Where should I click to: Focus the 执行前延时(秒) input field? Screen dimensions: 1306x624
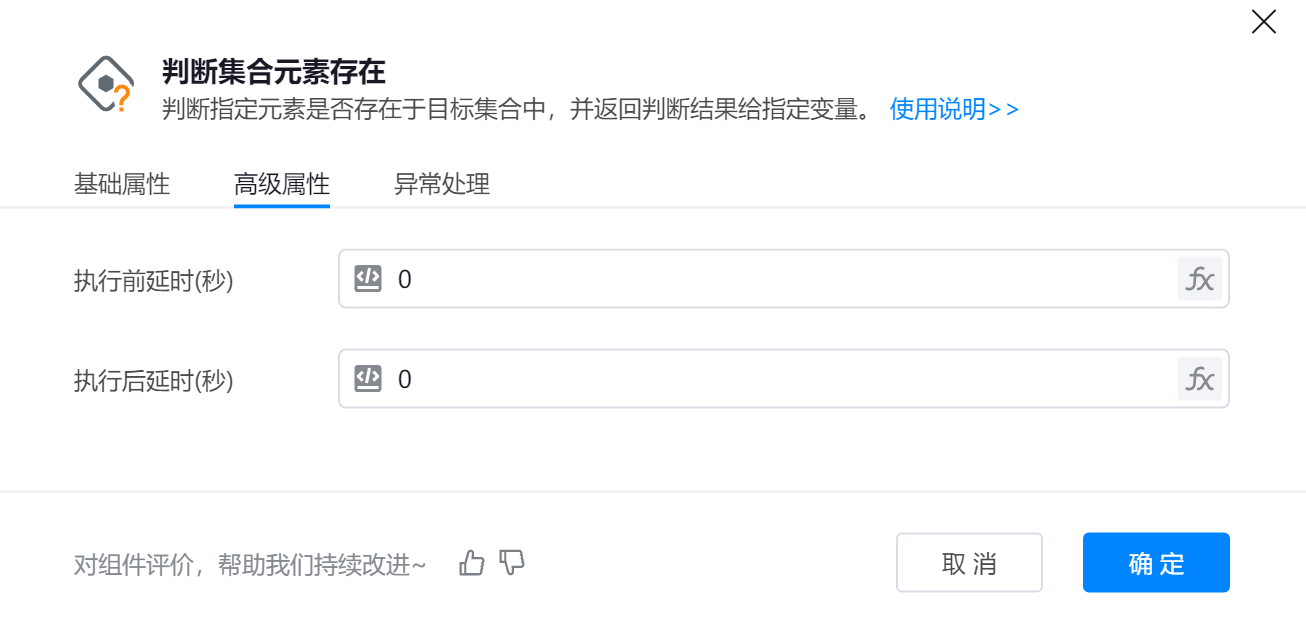[x=780, y=279]
